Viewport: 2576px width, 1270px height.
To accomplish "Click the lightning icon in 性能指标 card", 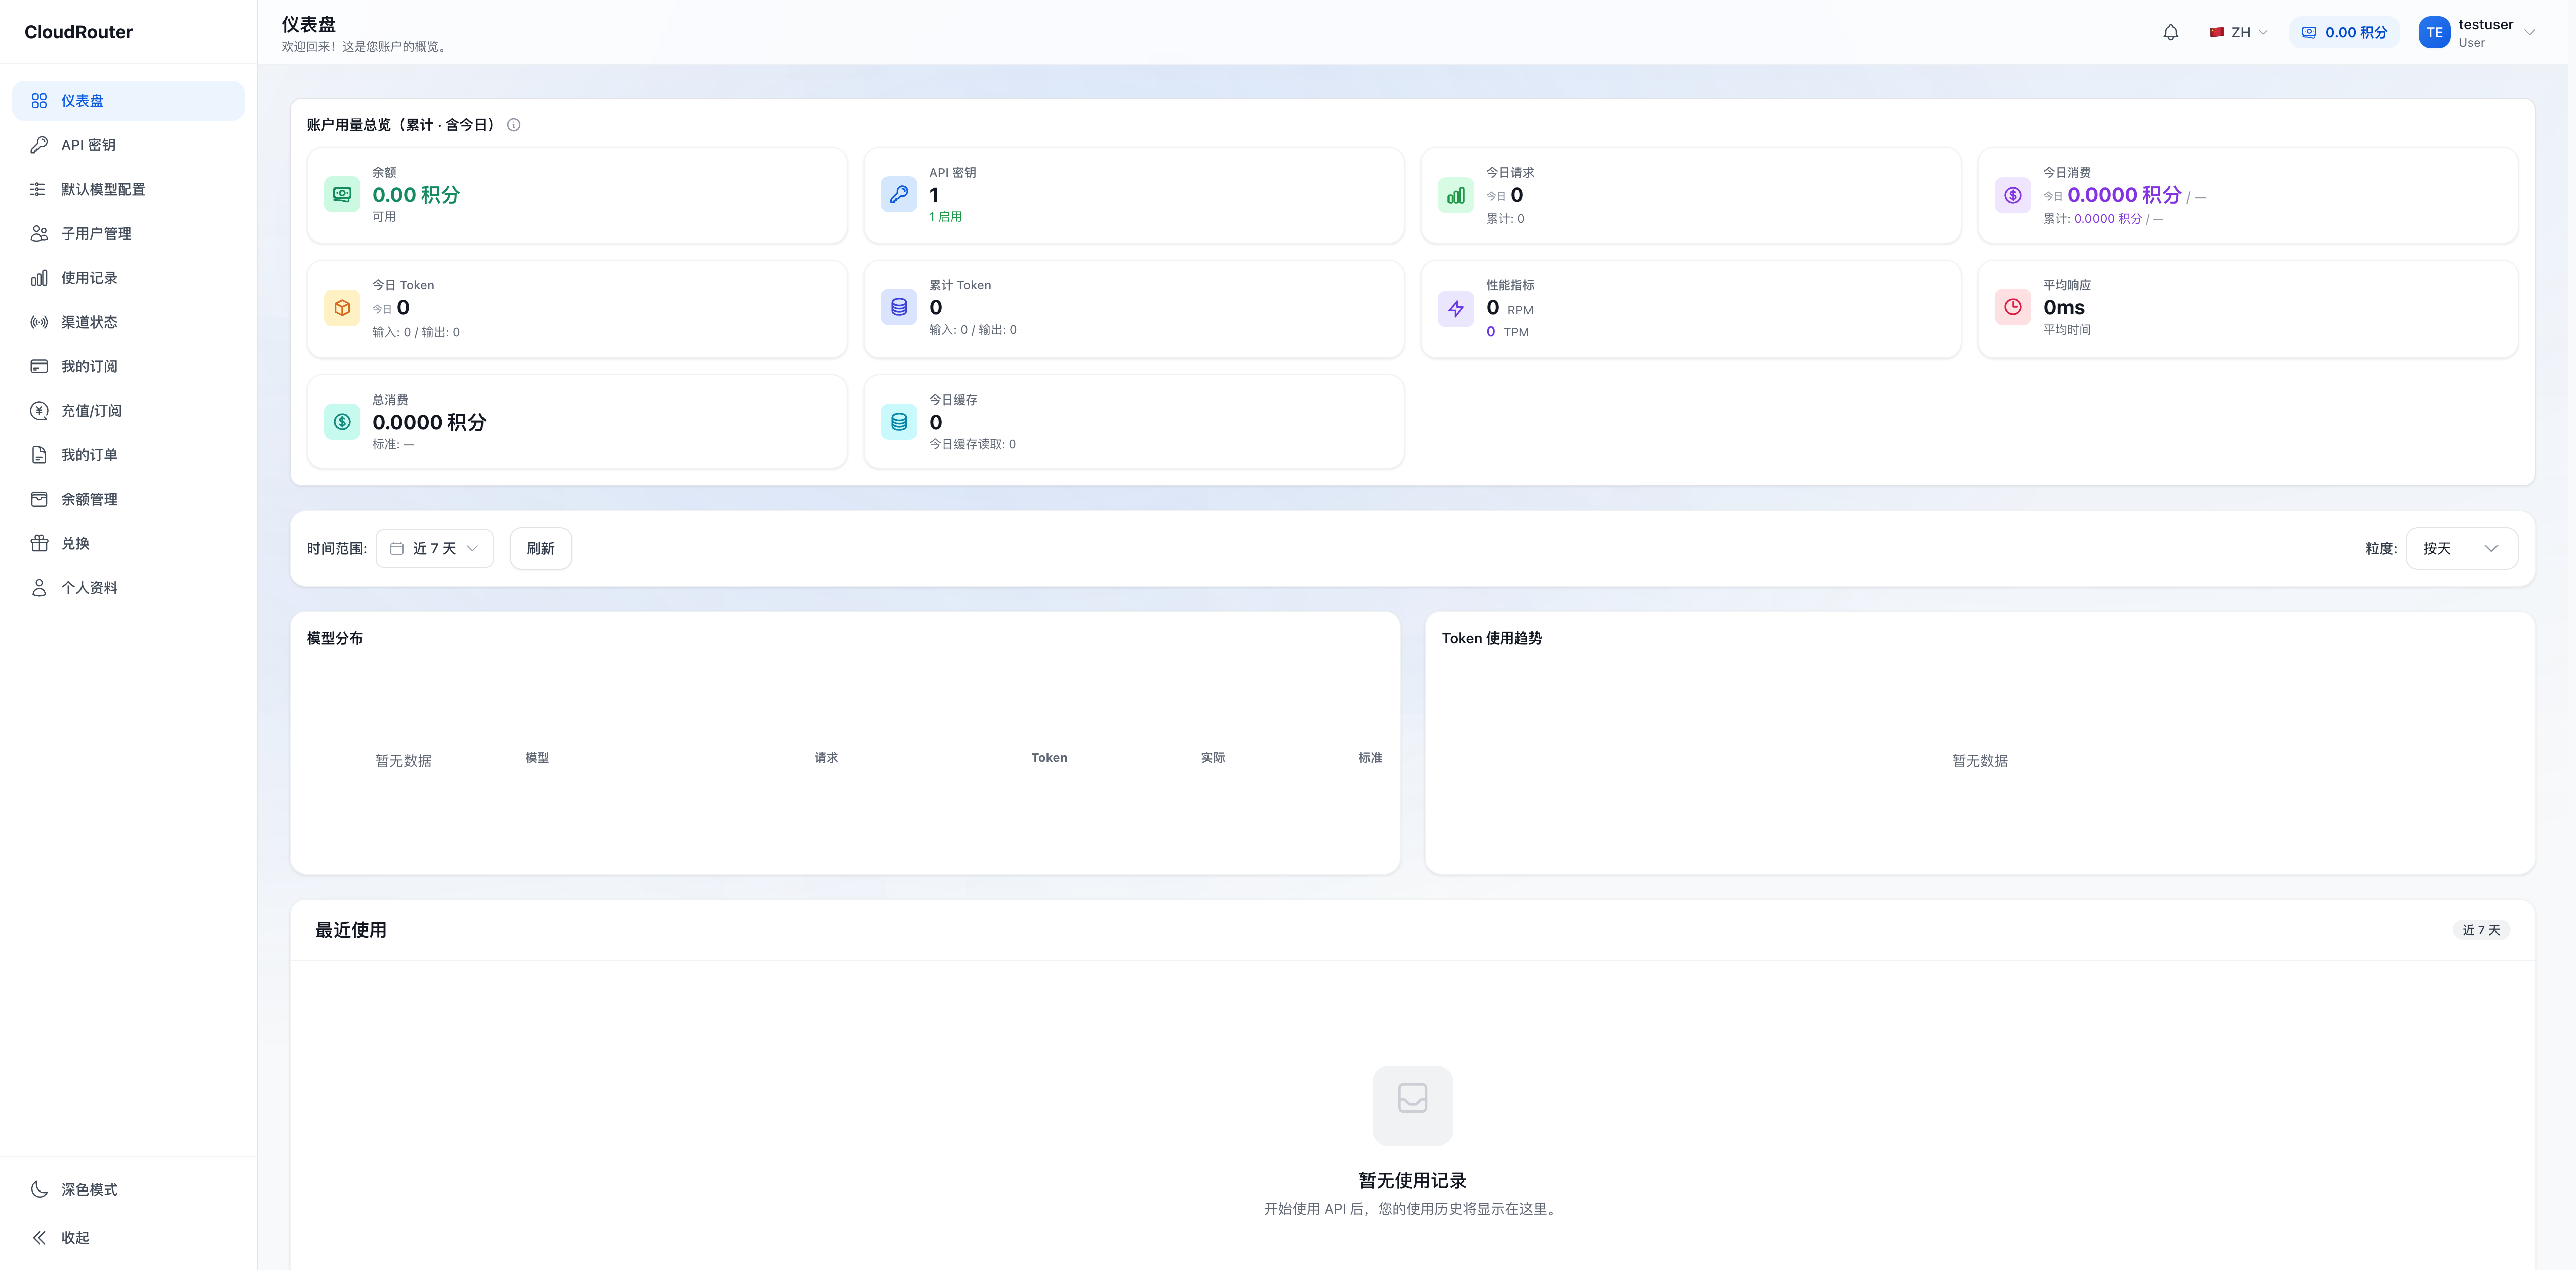I will [1456, 309].
